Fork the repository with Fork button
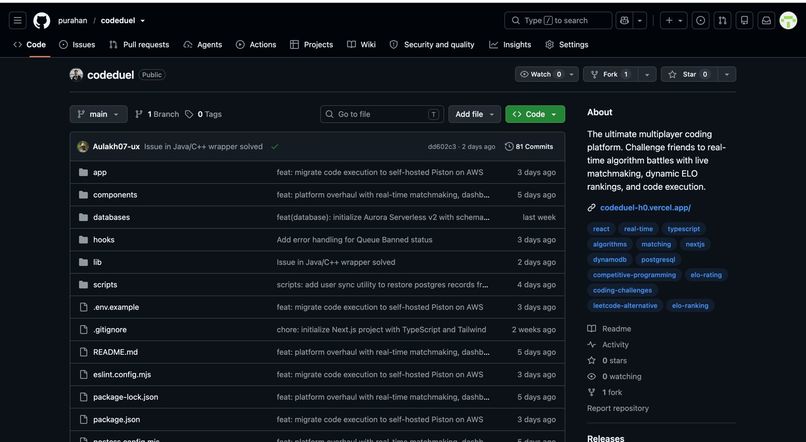 (610, 75)
